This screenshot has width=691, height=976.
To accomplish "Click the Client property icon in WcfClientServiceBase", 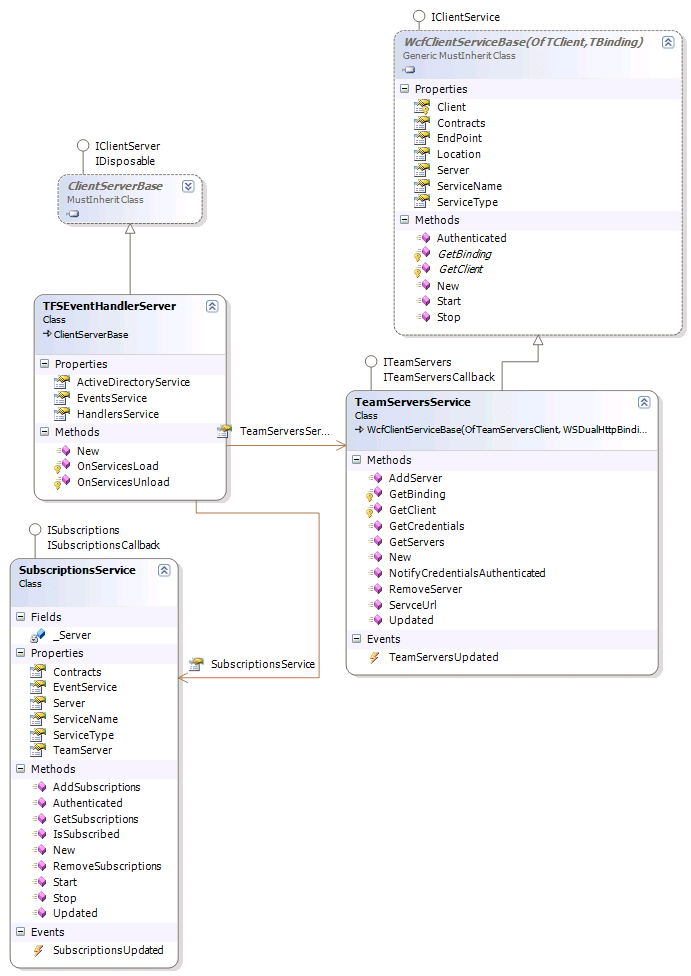I will click(421, 107).
